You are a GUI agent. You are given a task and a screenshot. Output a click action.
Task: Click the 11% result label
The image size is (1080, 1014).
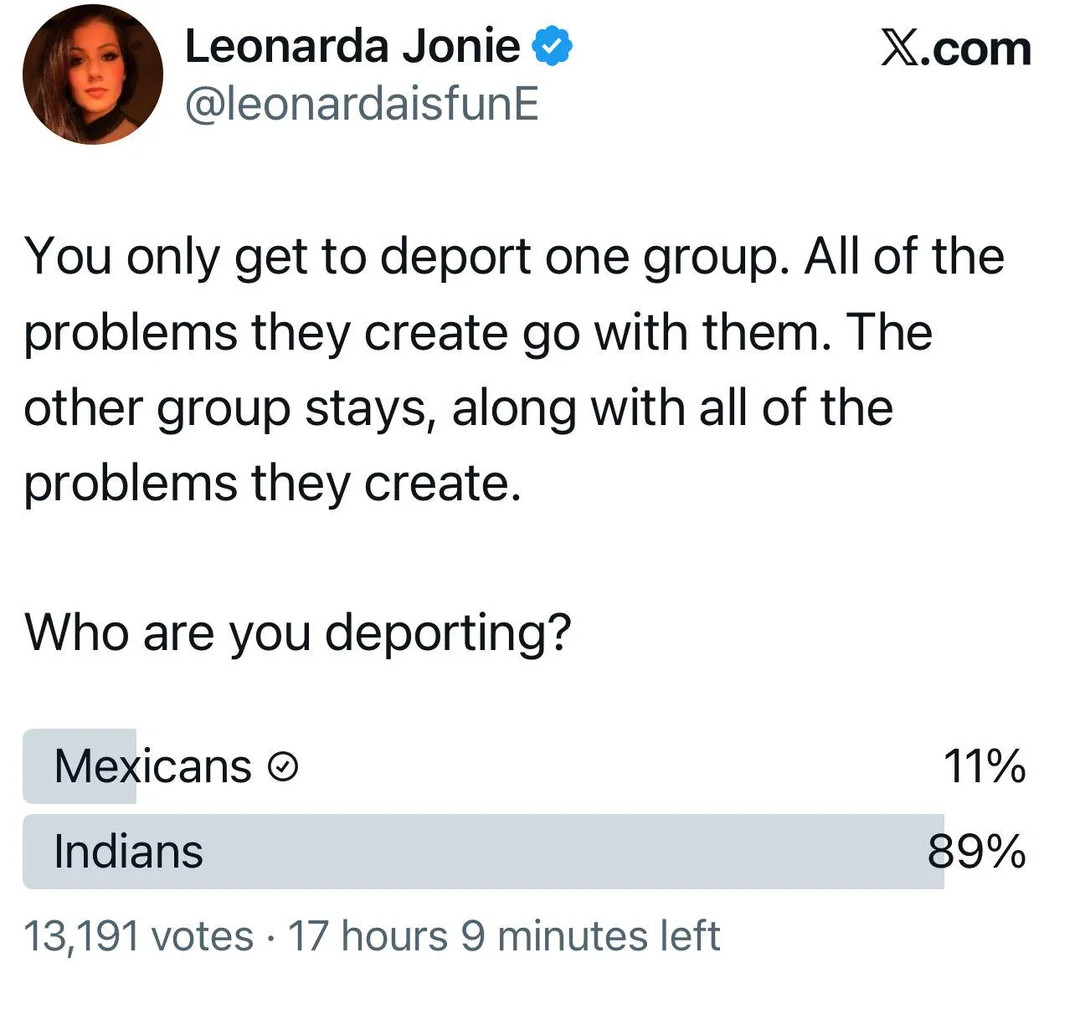click(984, 767)
